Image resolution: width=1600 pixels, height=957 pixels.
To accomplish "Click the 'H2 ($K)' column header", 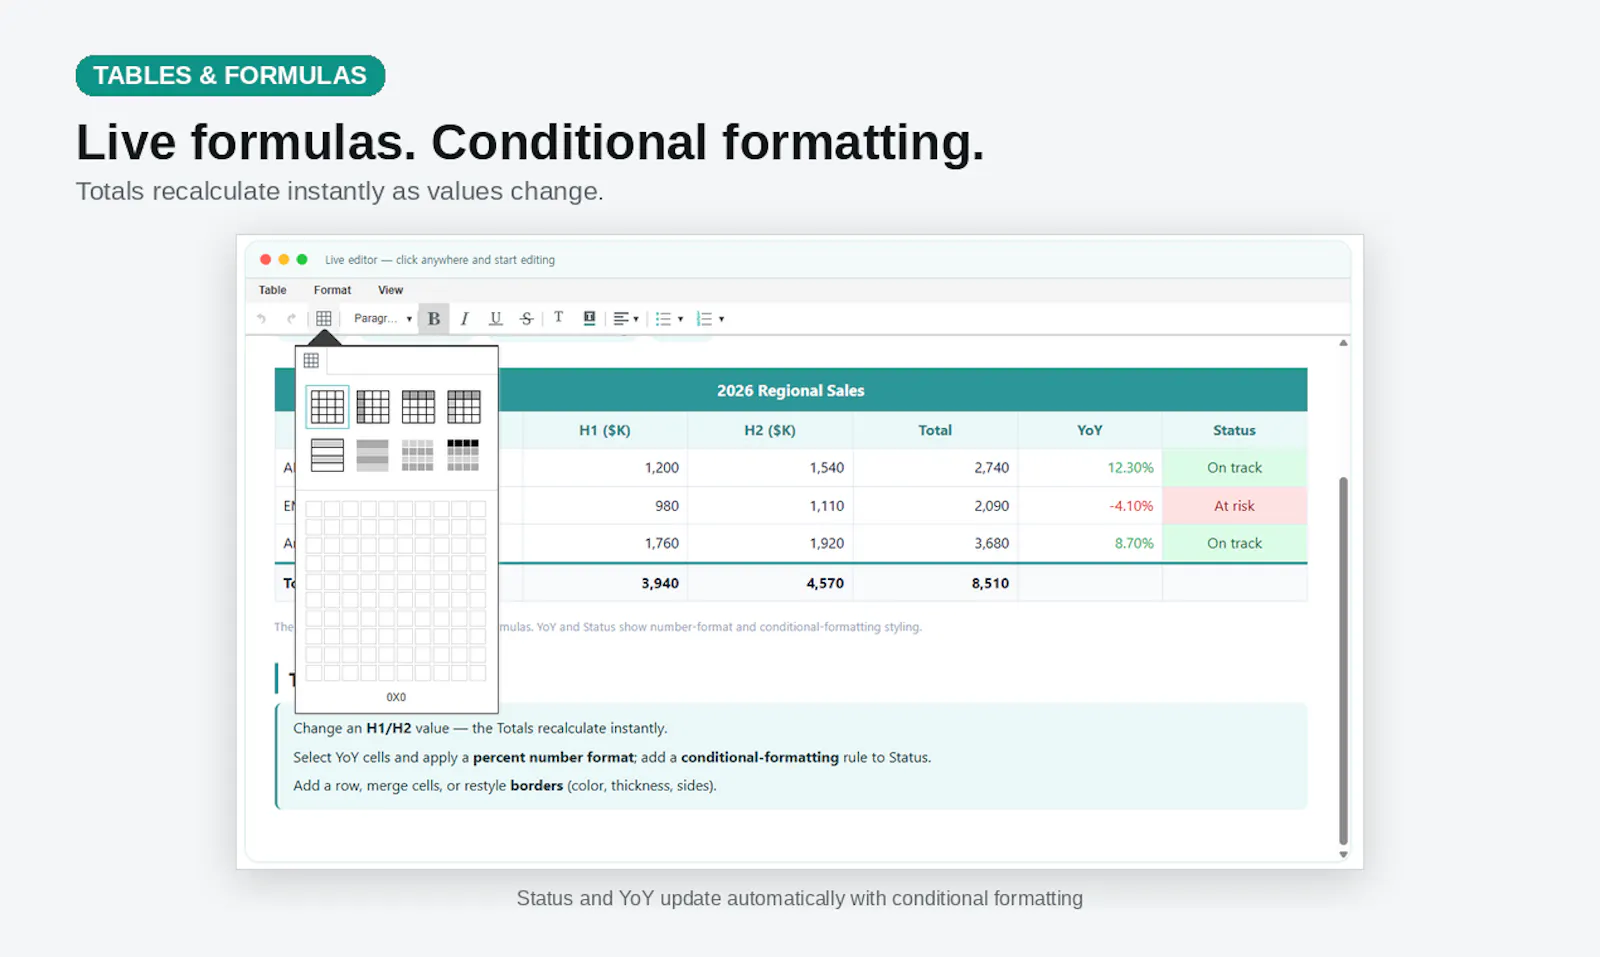I will click(x=770, y=430).
